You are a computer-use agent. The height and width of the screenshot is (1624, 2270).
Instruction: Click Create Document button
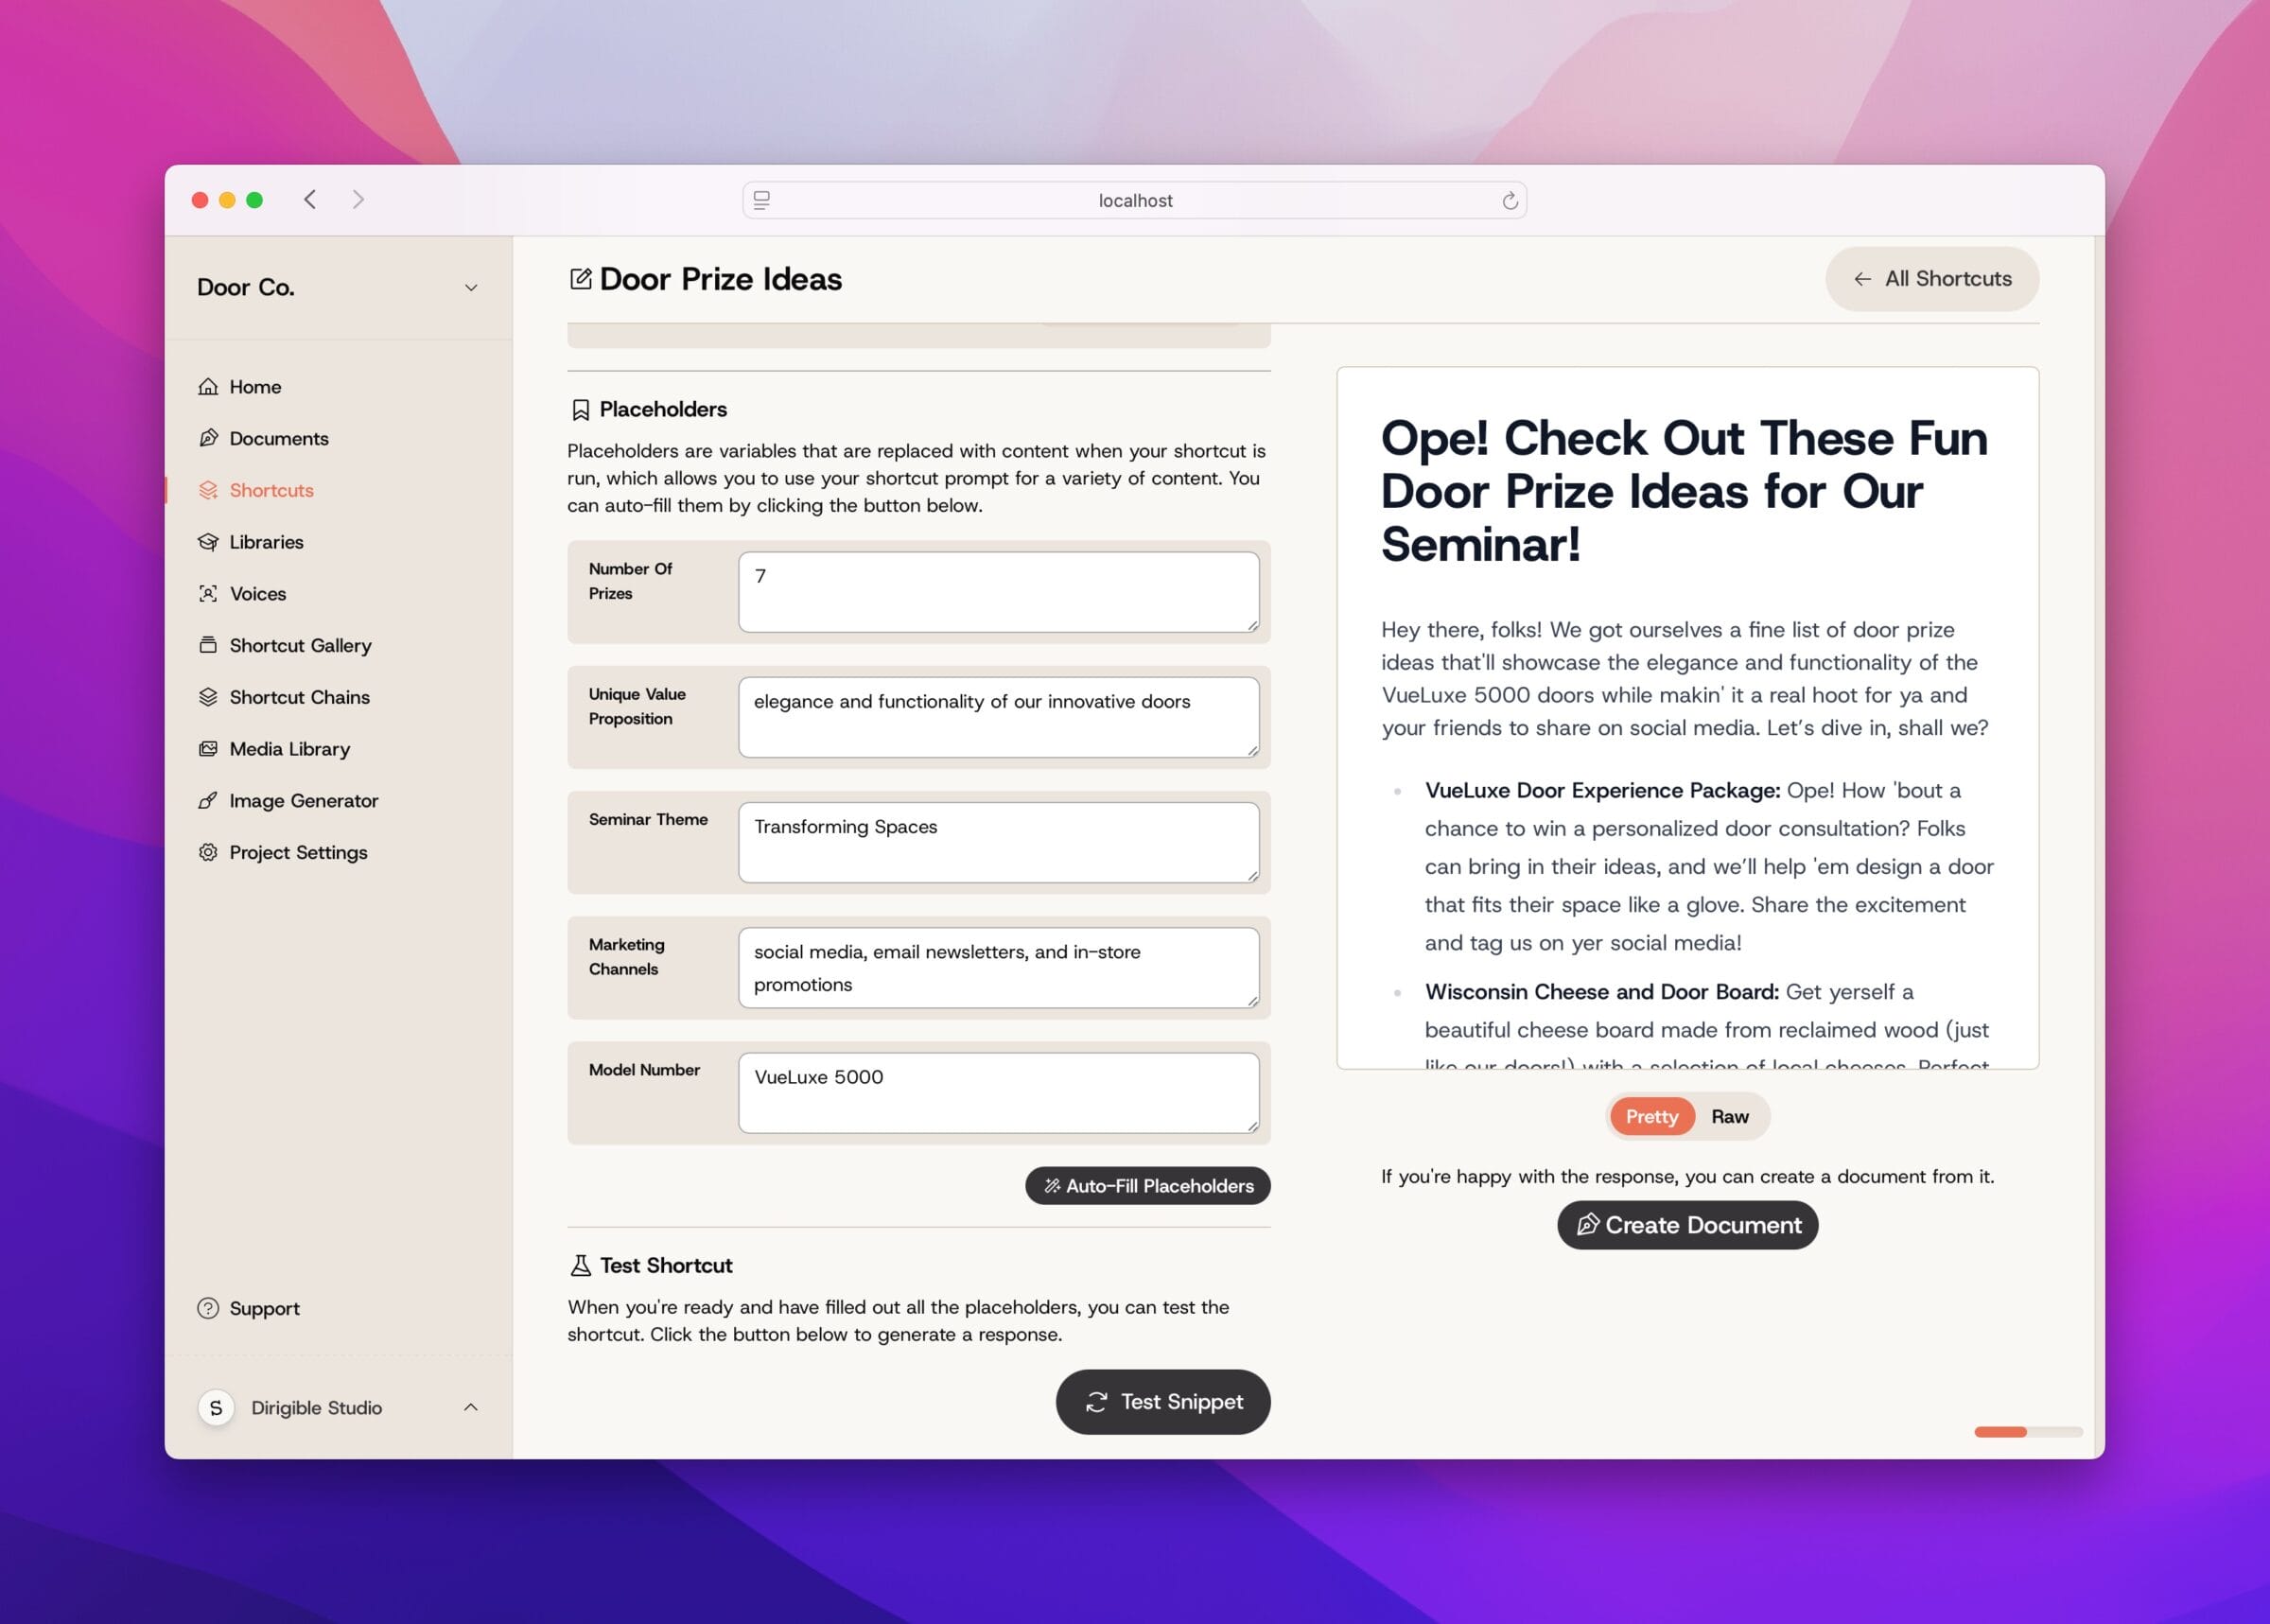(x=1686, y=1225)
